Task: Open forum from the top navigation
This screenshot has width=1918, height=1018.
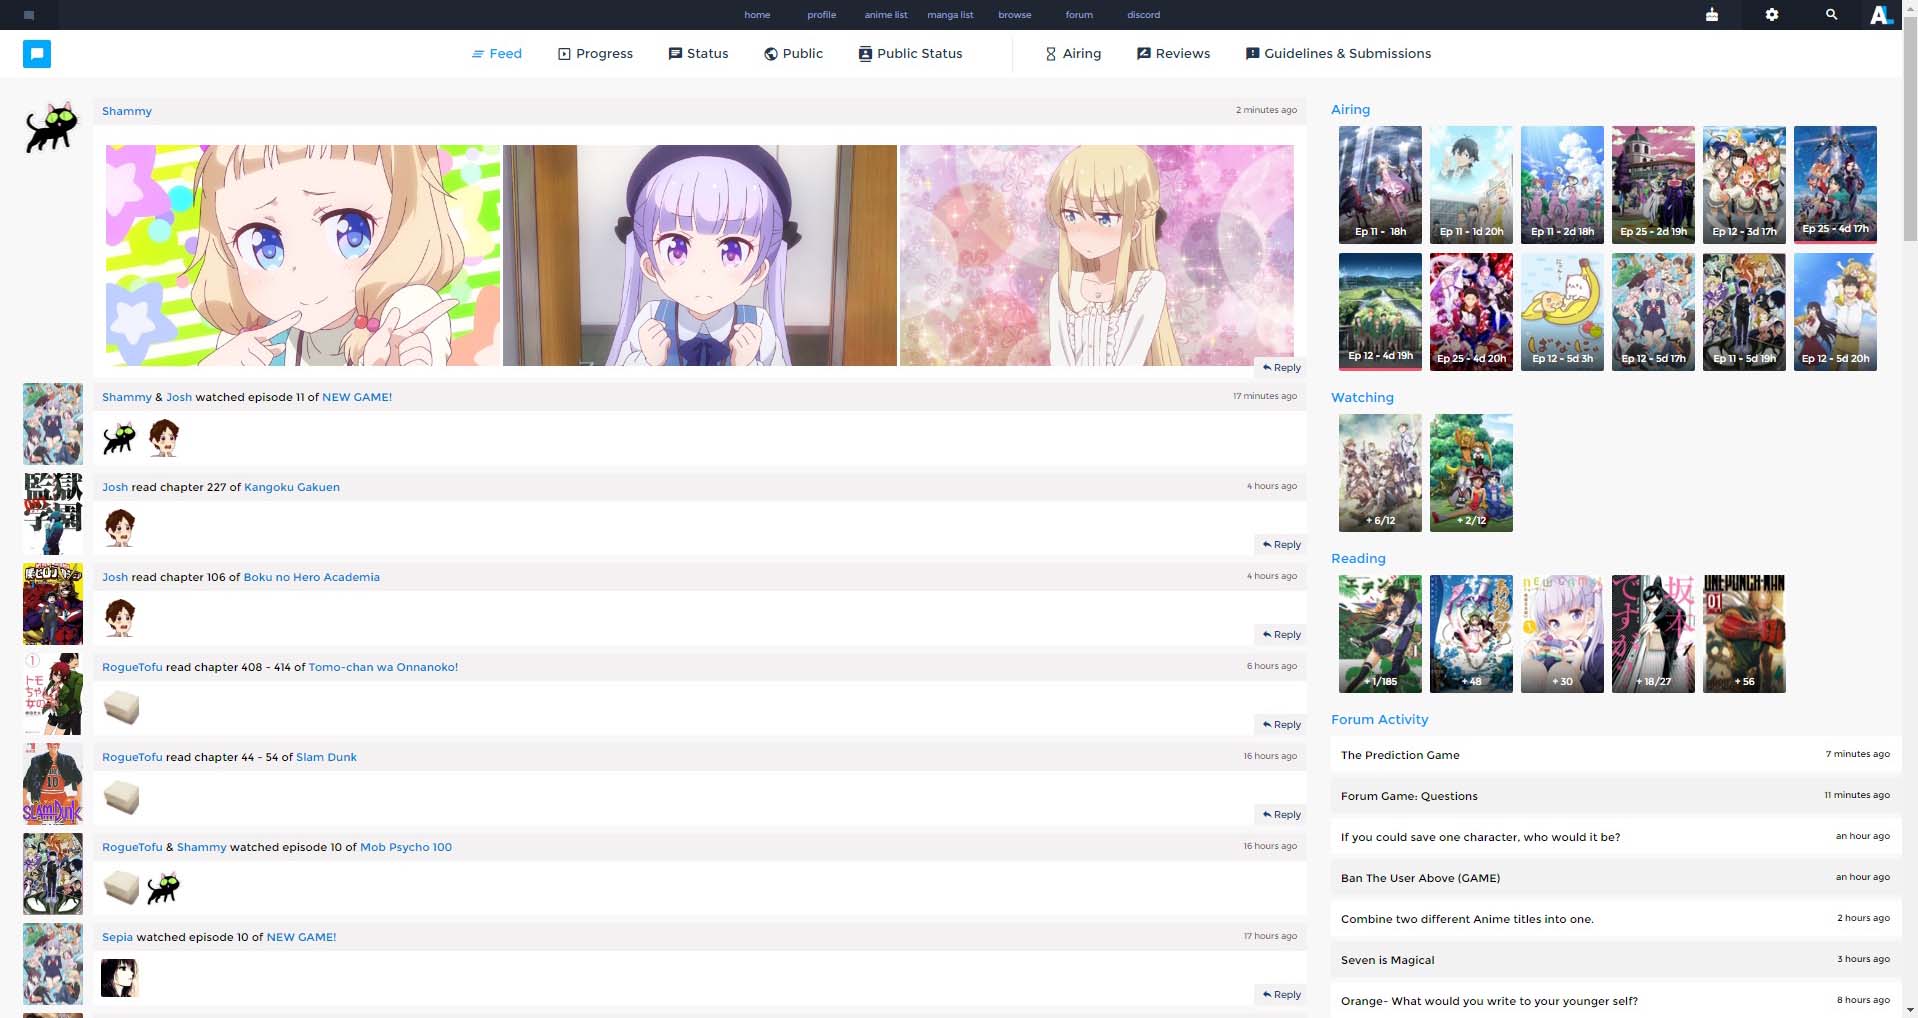Action: (1079, 15)
